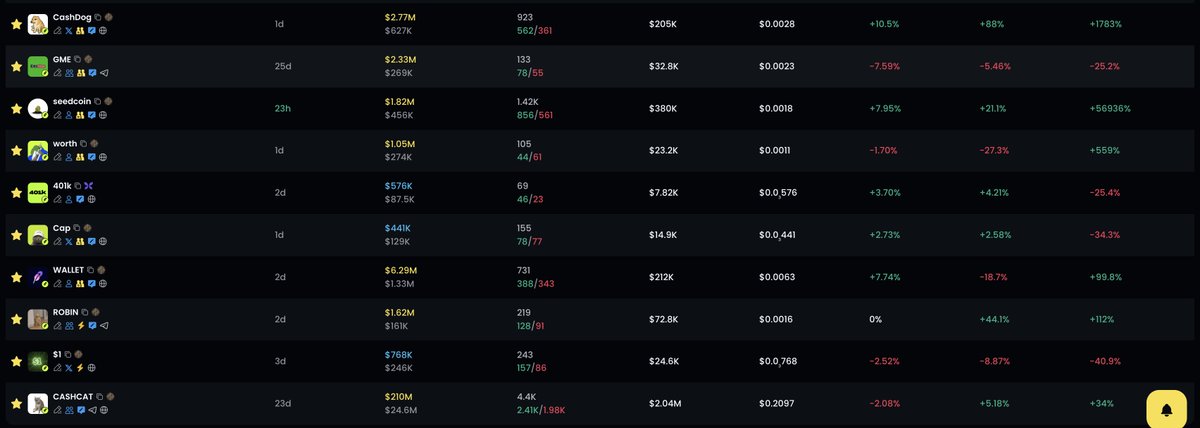Unfavorite CashDog via its yellow star
1200x428 pixels.
click(16, 24)
